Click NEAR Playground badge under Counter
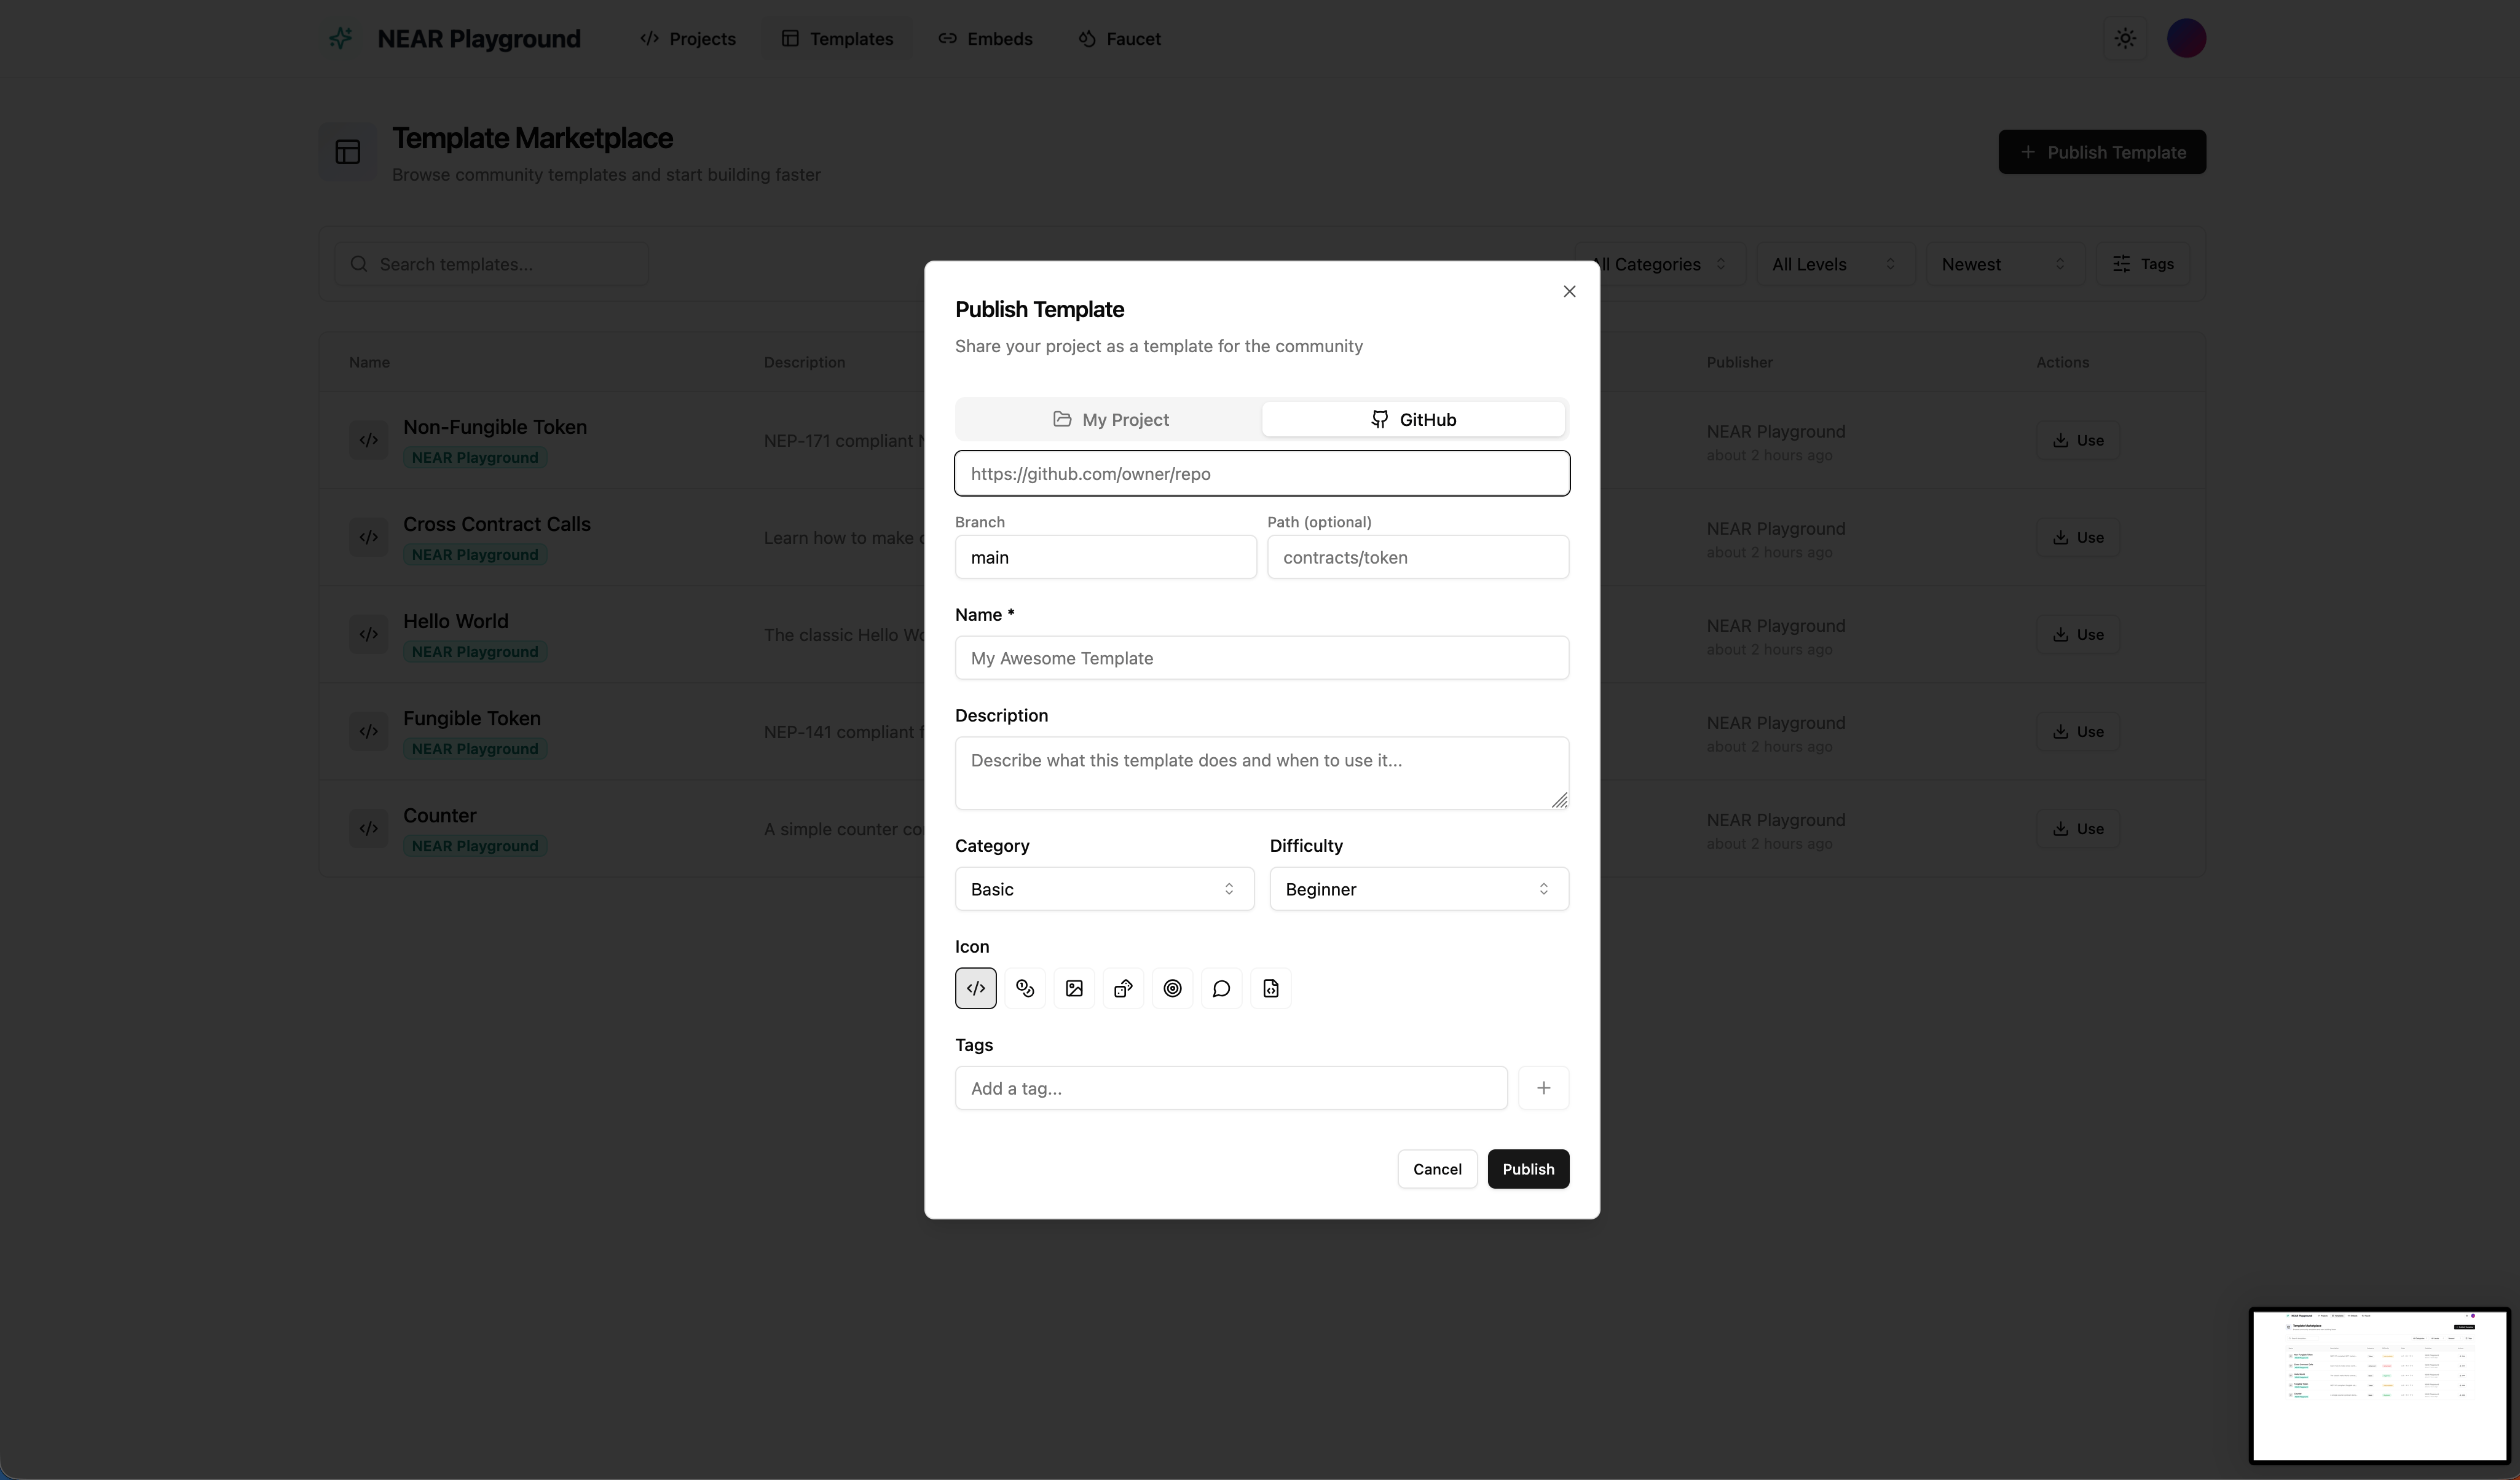This screenshot has height=1480, width=2520. [x=475, y=846]
